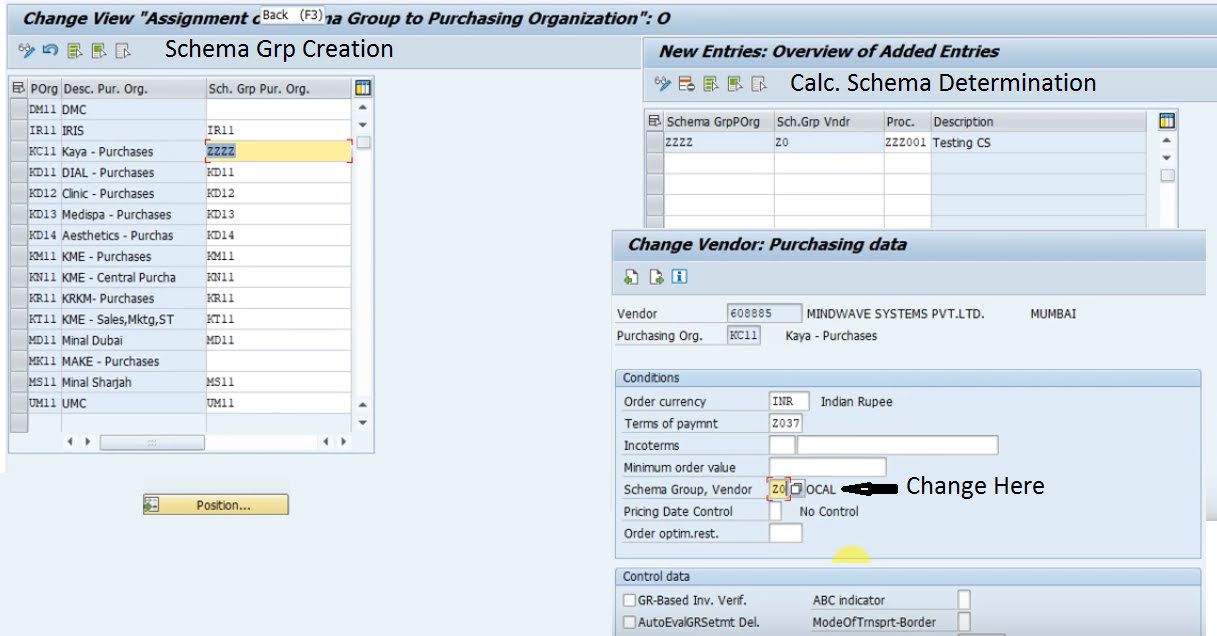Click Delete row icon in New Entries toolbar
The image size is (1217, 636).
[x=686, y=83]
